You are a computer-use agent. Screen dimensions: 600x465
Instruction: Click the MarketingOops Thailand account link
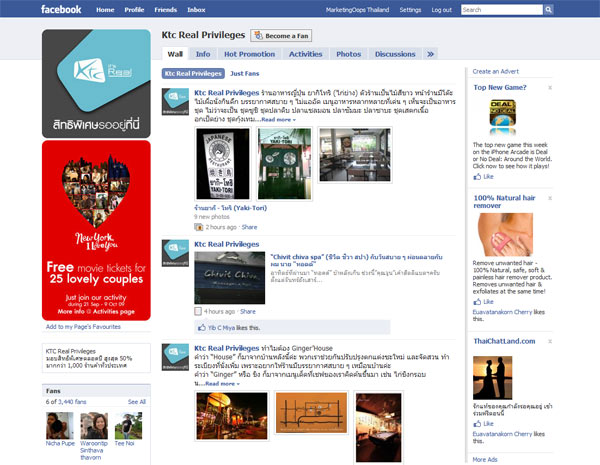click(357, 10)
